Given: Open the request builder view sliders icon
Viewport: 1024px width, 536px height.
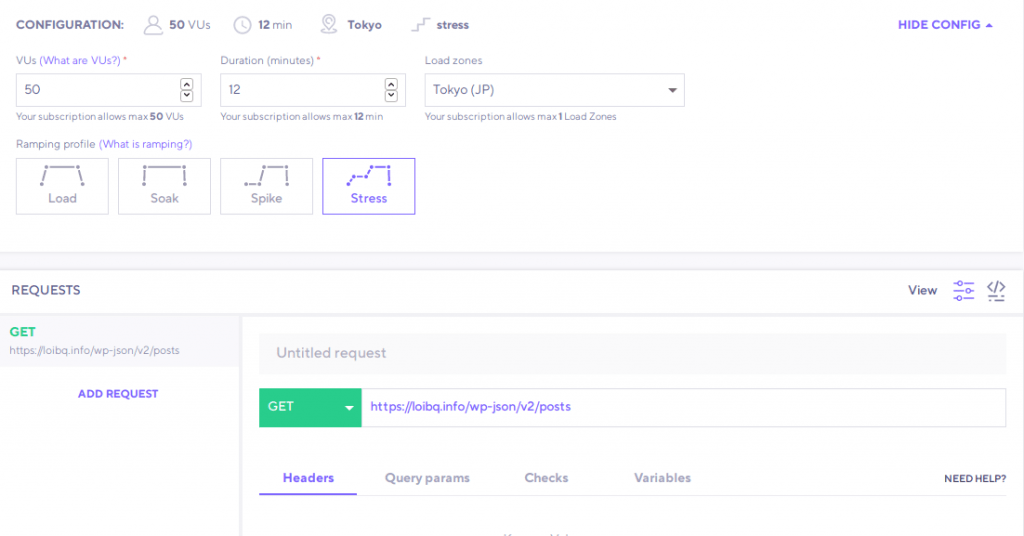Looking at the screenshot, I should 963,290.
